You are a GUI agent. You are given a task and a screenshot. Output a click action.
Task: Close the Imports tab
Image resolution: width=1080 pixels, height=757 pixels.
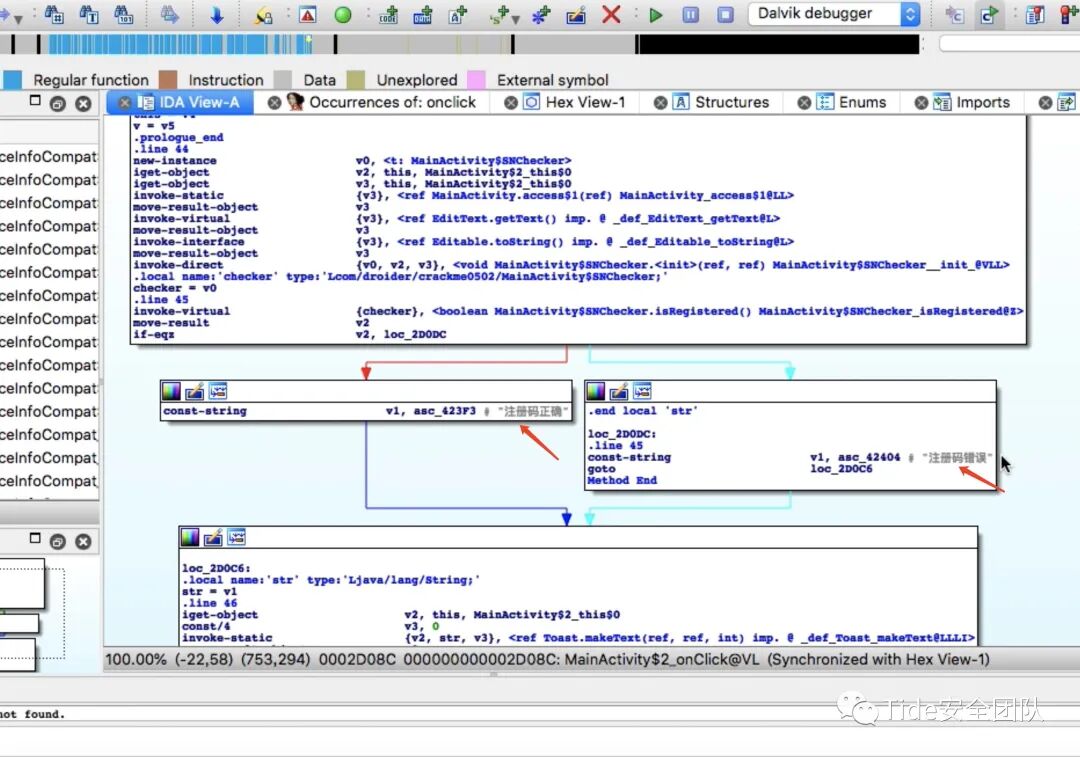coord(921,103)
